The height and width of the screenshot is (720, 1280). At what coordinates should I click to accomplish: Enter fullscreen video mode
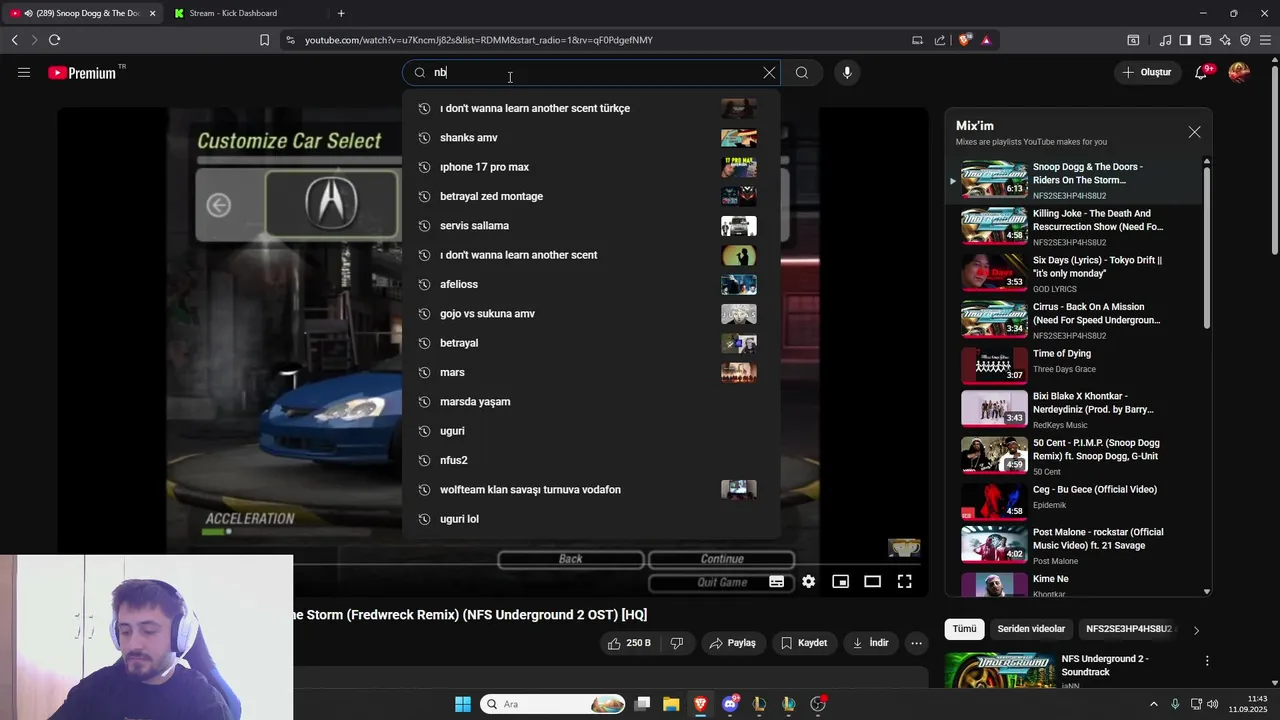[x=904, y=581]
